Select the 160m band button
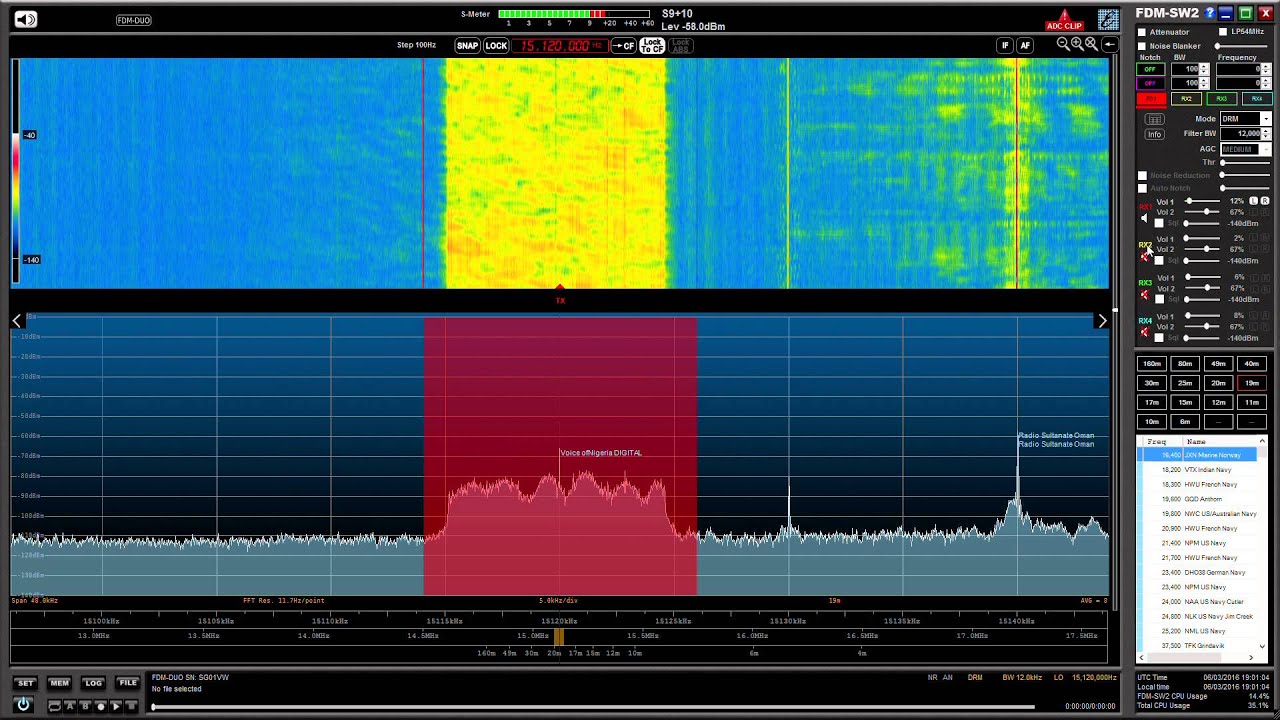 pos(1152,364)
